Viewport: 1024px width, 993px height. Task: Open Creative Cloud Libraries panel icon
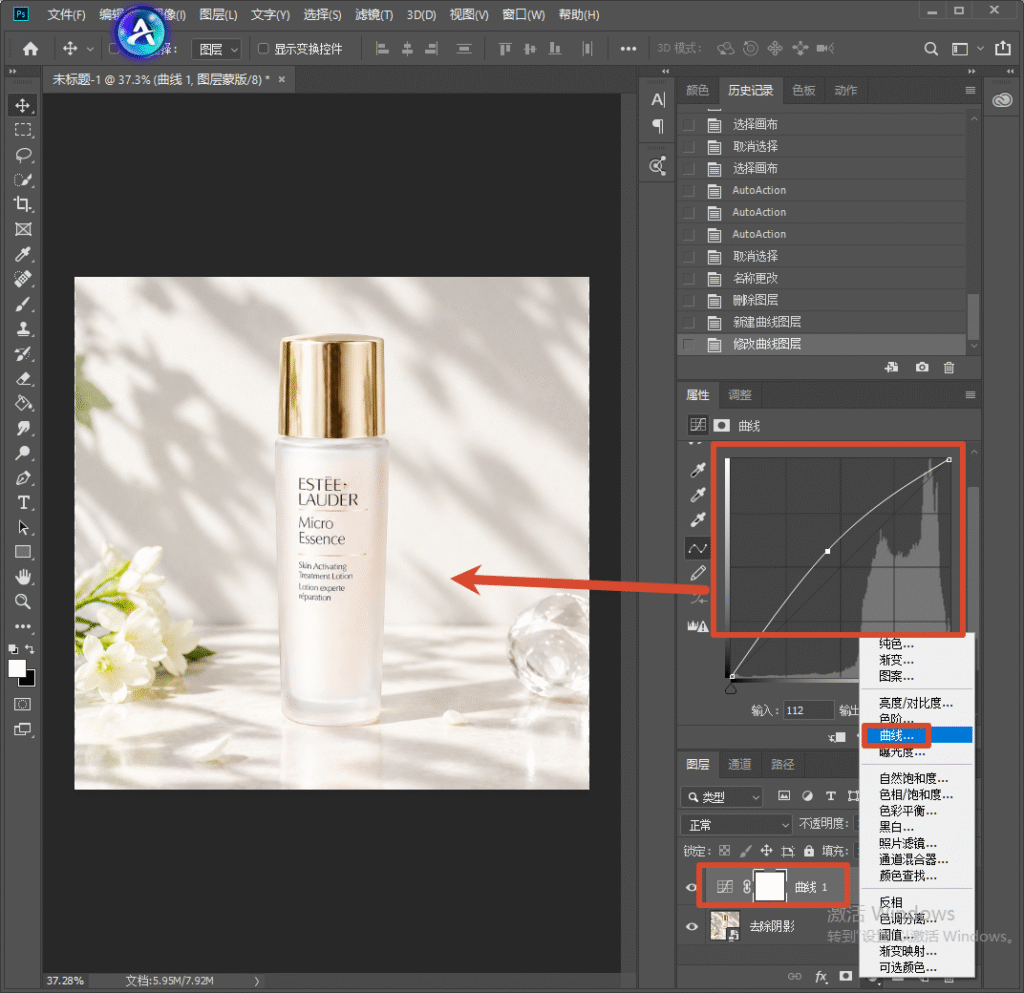click(1002, 100)
